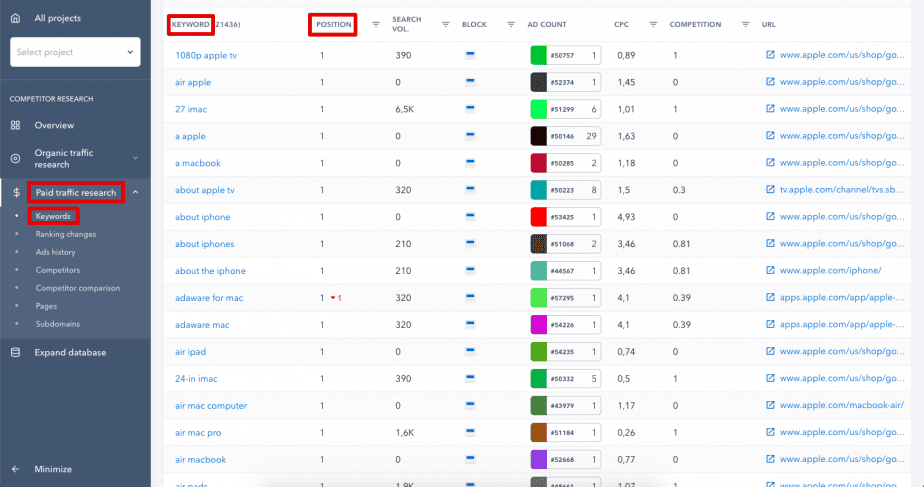Image resolution: width=924 pixels, height=487 pixels.
Task: Click block icon in adaware mac row
Action: coord(470,324)
